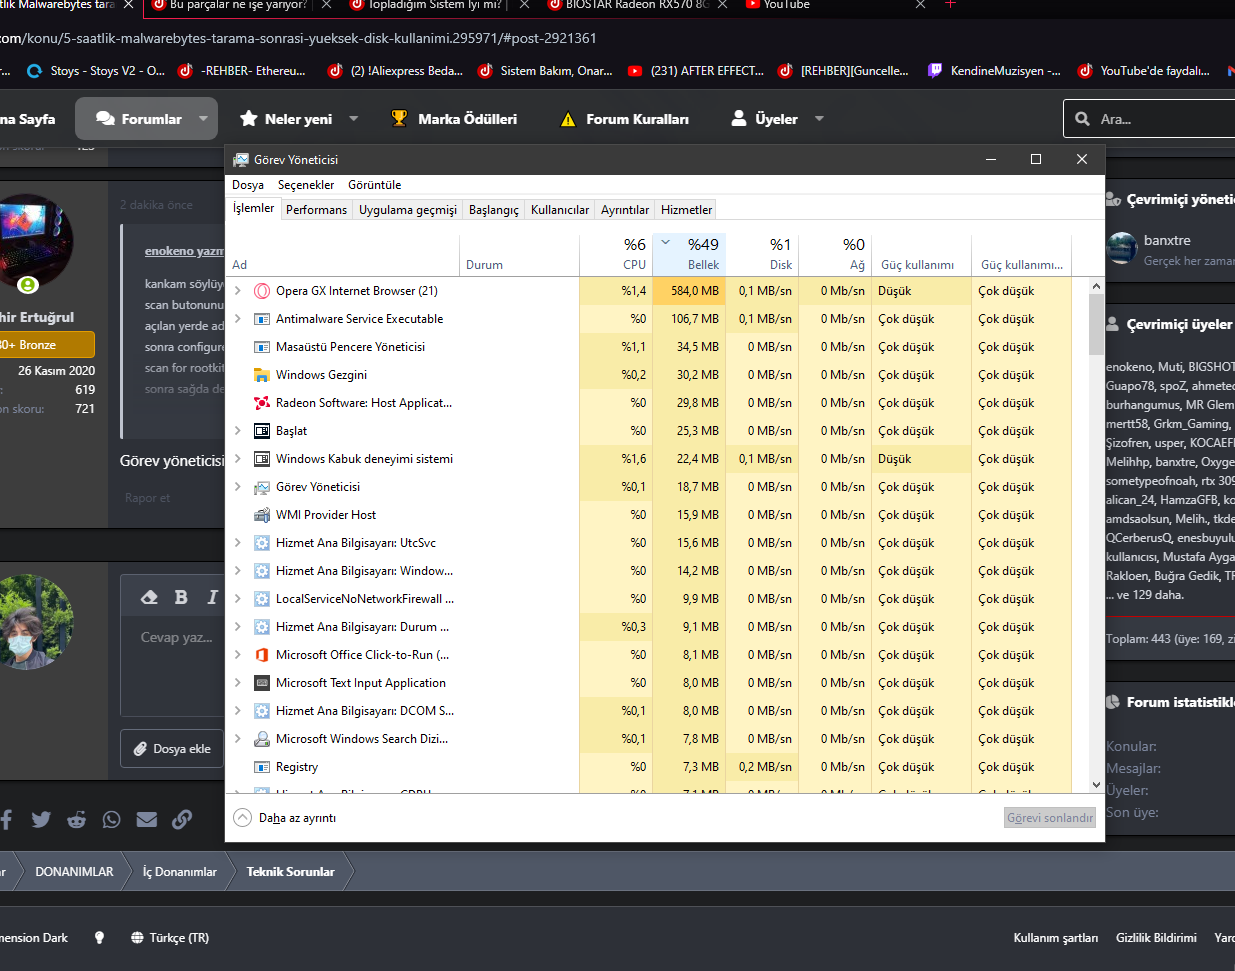Expand the Opera GX process tree
Viewport: 1235px width, 971px height.
[237, 290]
